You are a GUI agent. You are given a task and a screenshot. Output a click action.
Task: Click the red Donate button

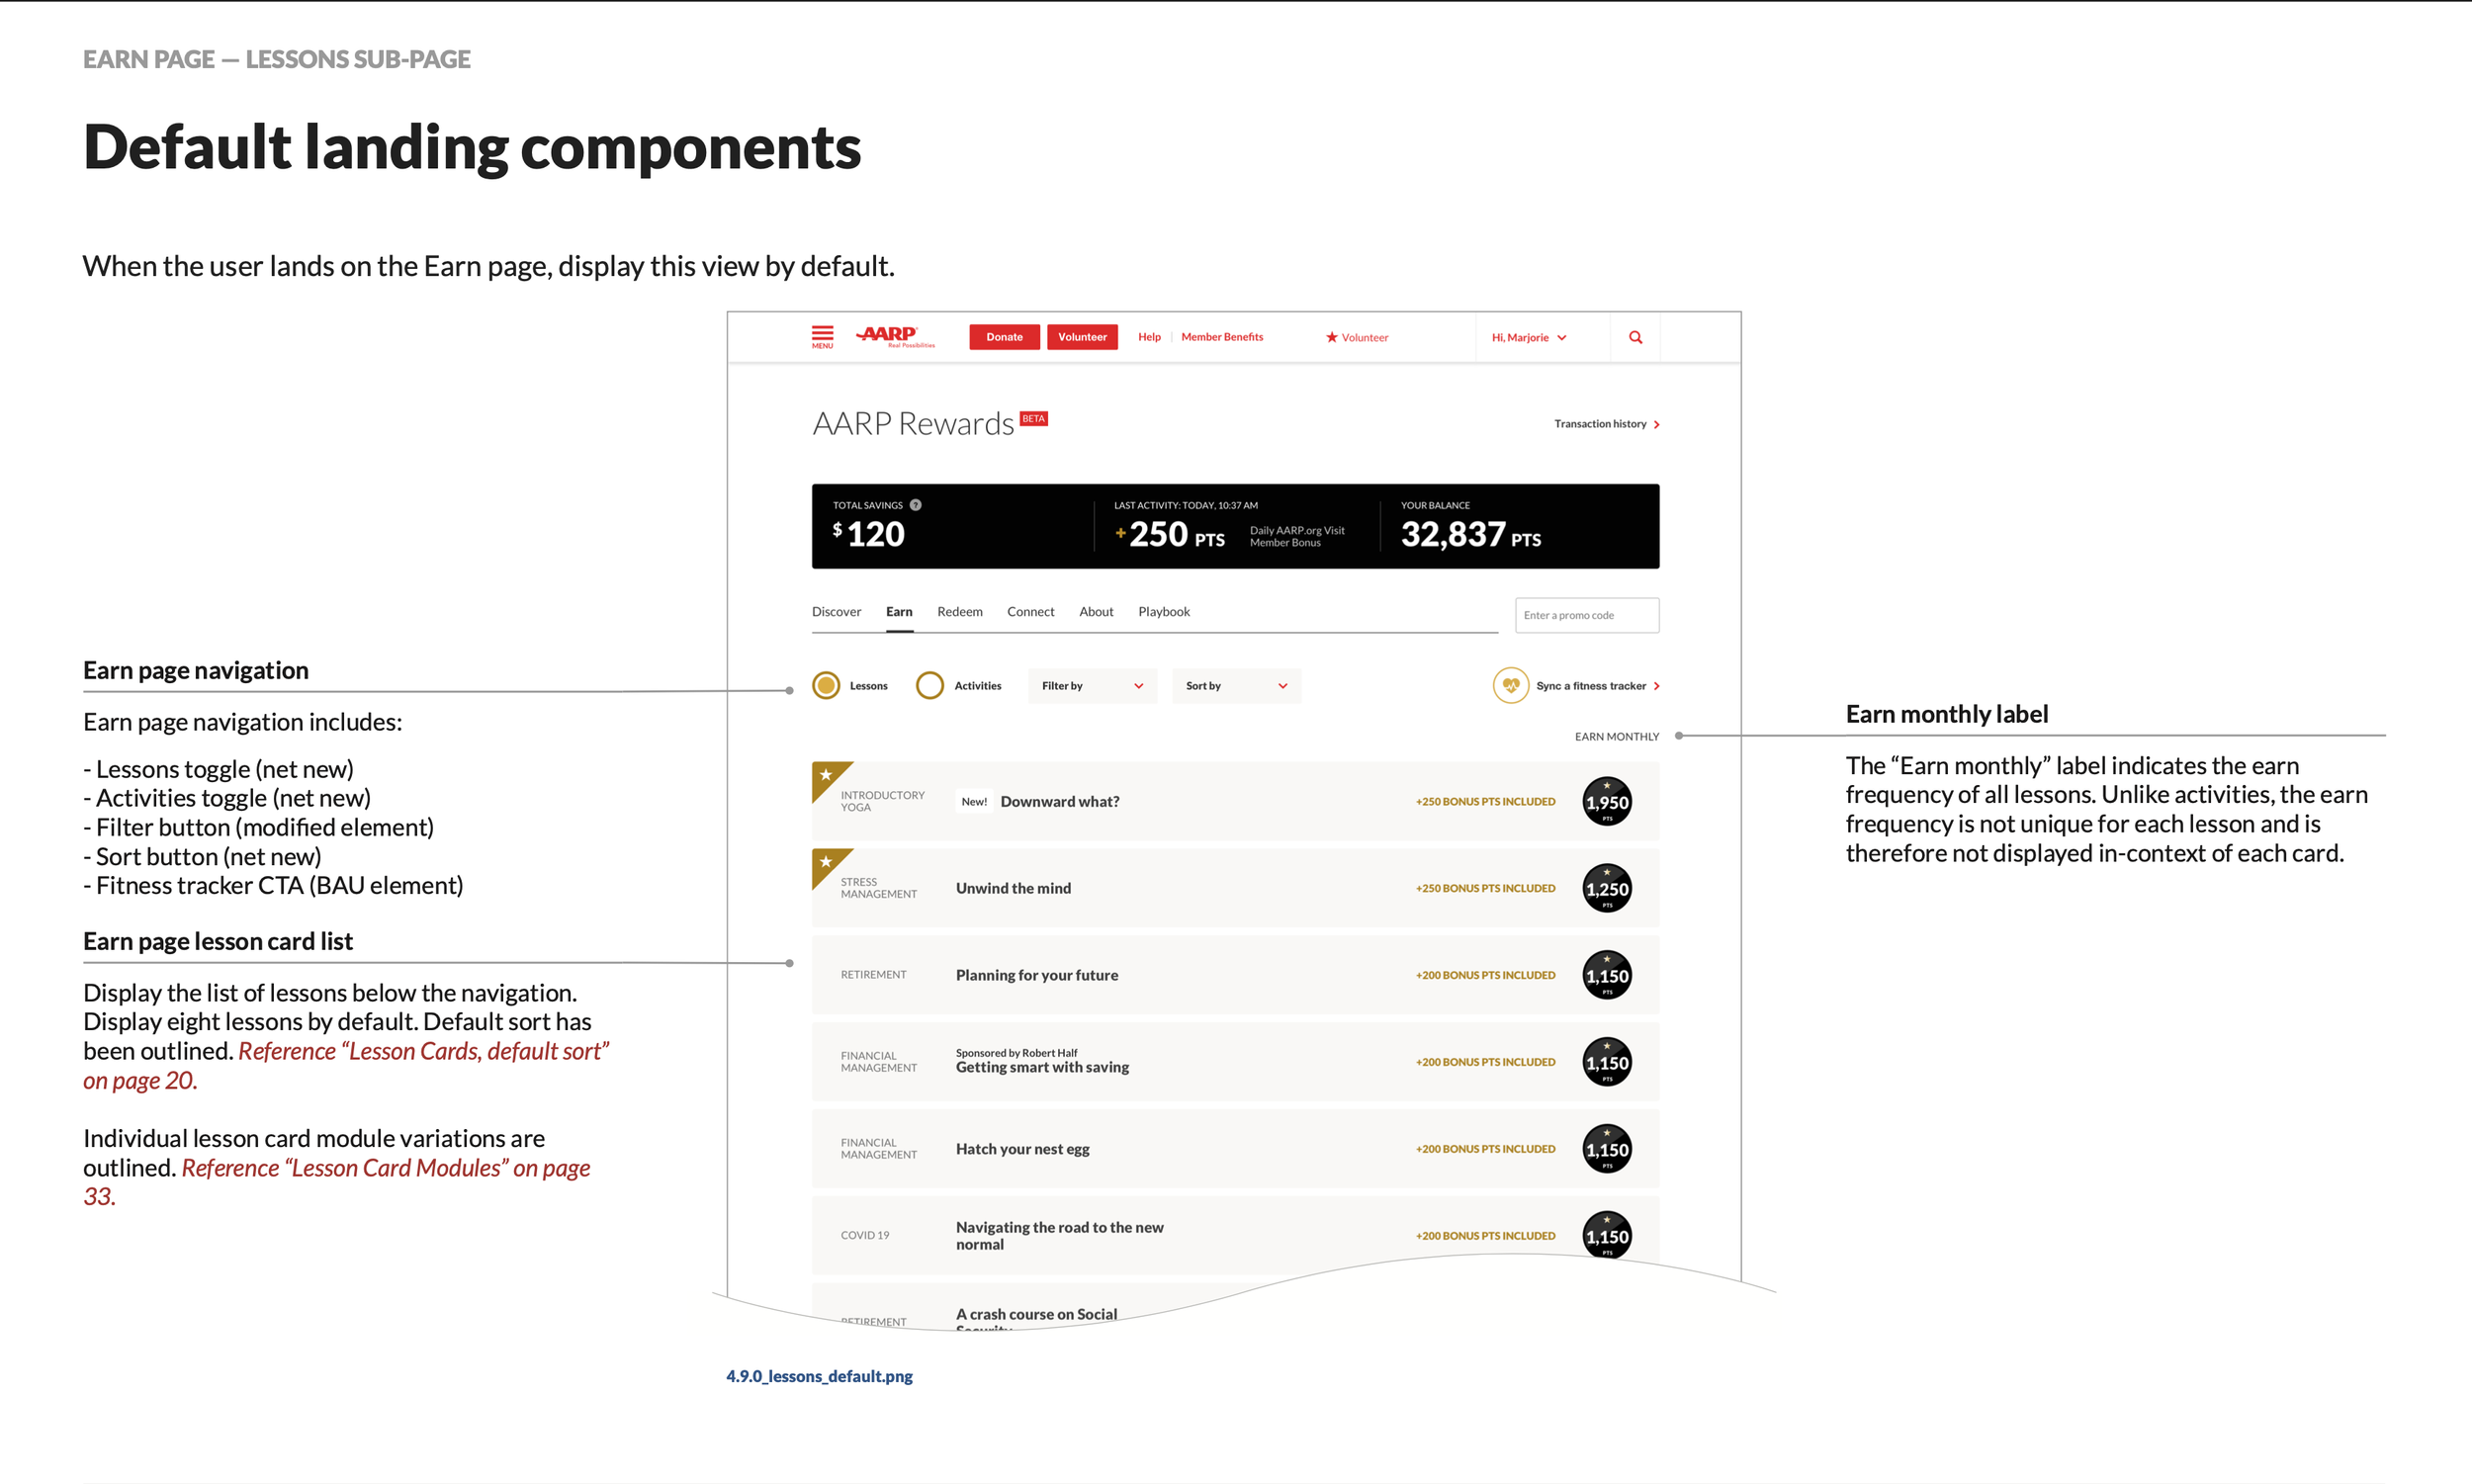coord(1004,337)
